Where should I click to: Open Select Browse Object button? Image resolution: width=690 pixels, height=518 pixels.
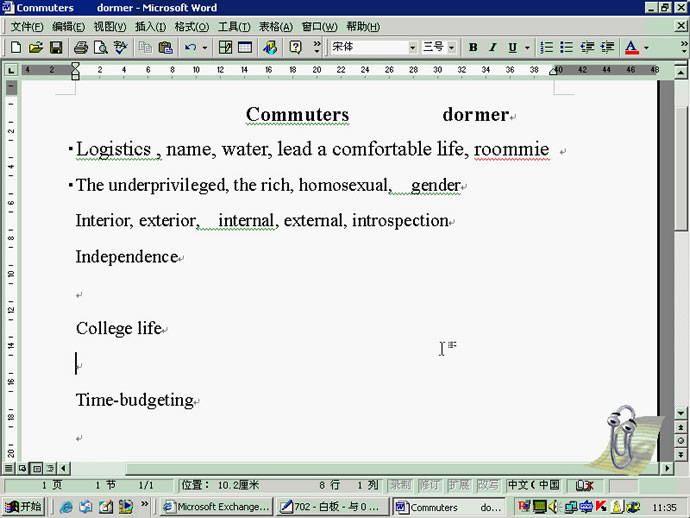[x=681, y=441]
